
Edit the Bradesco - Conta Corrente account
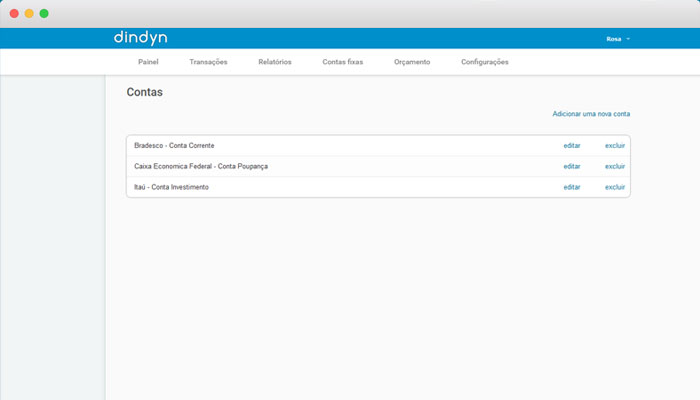coord(571,146)
